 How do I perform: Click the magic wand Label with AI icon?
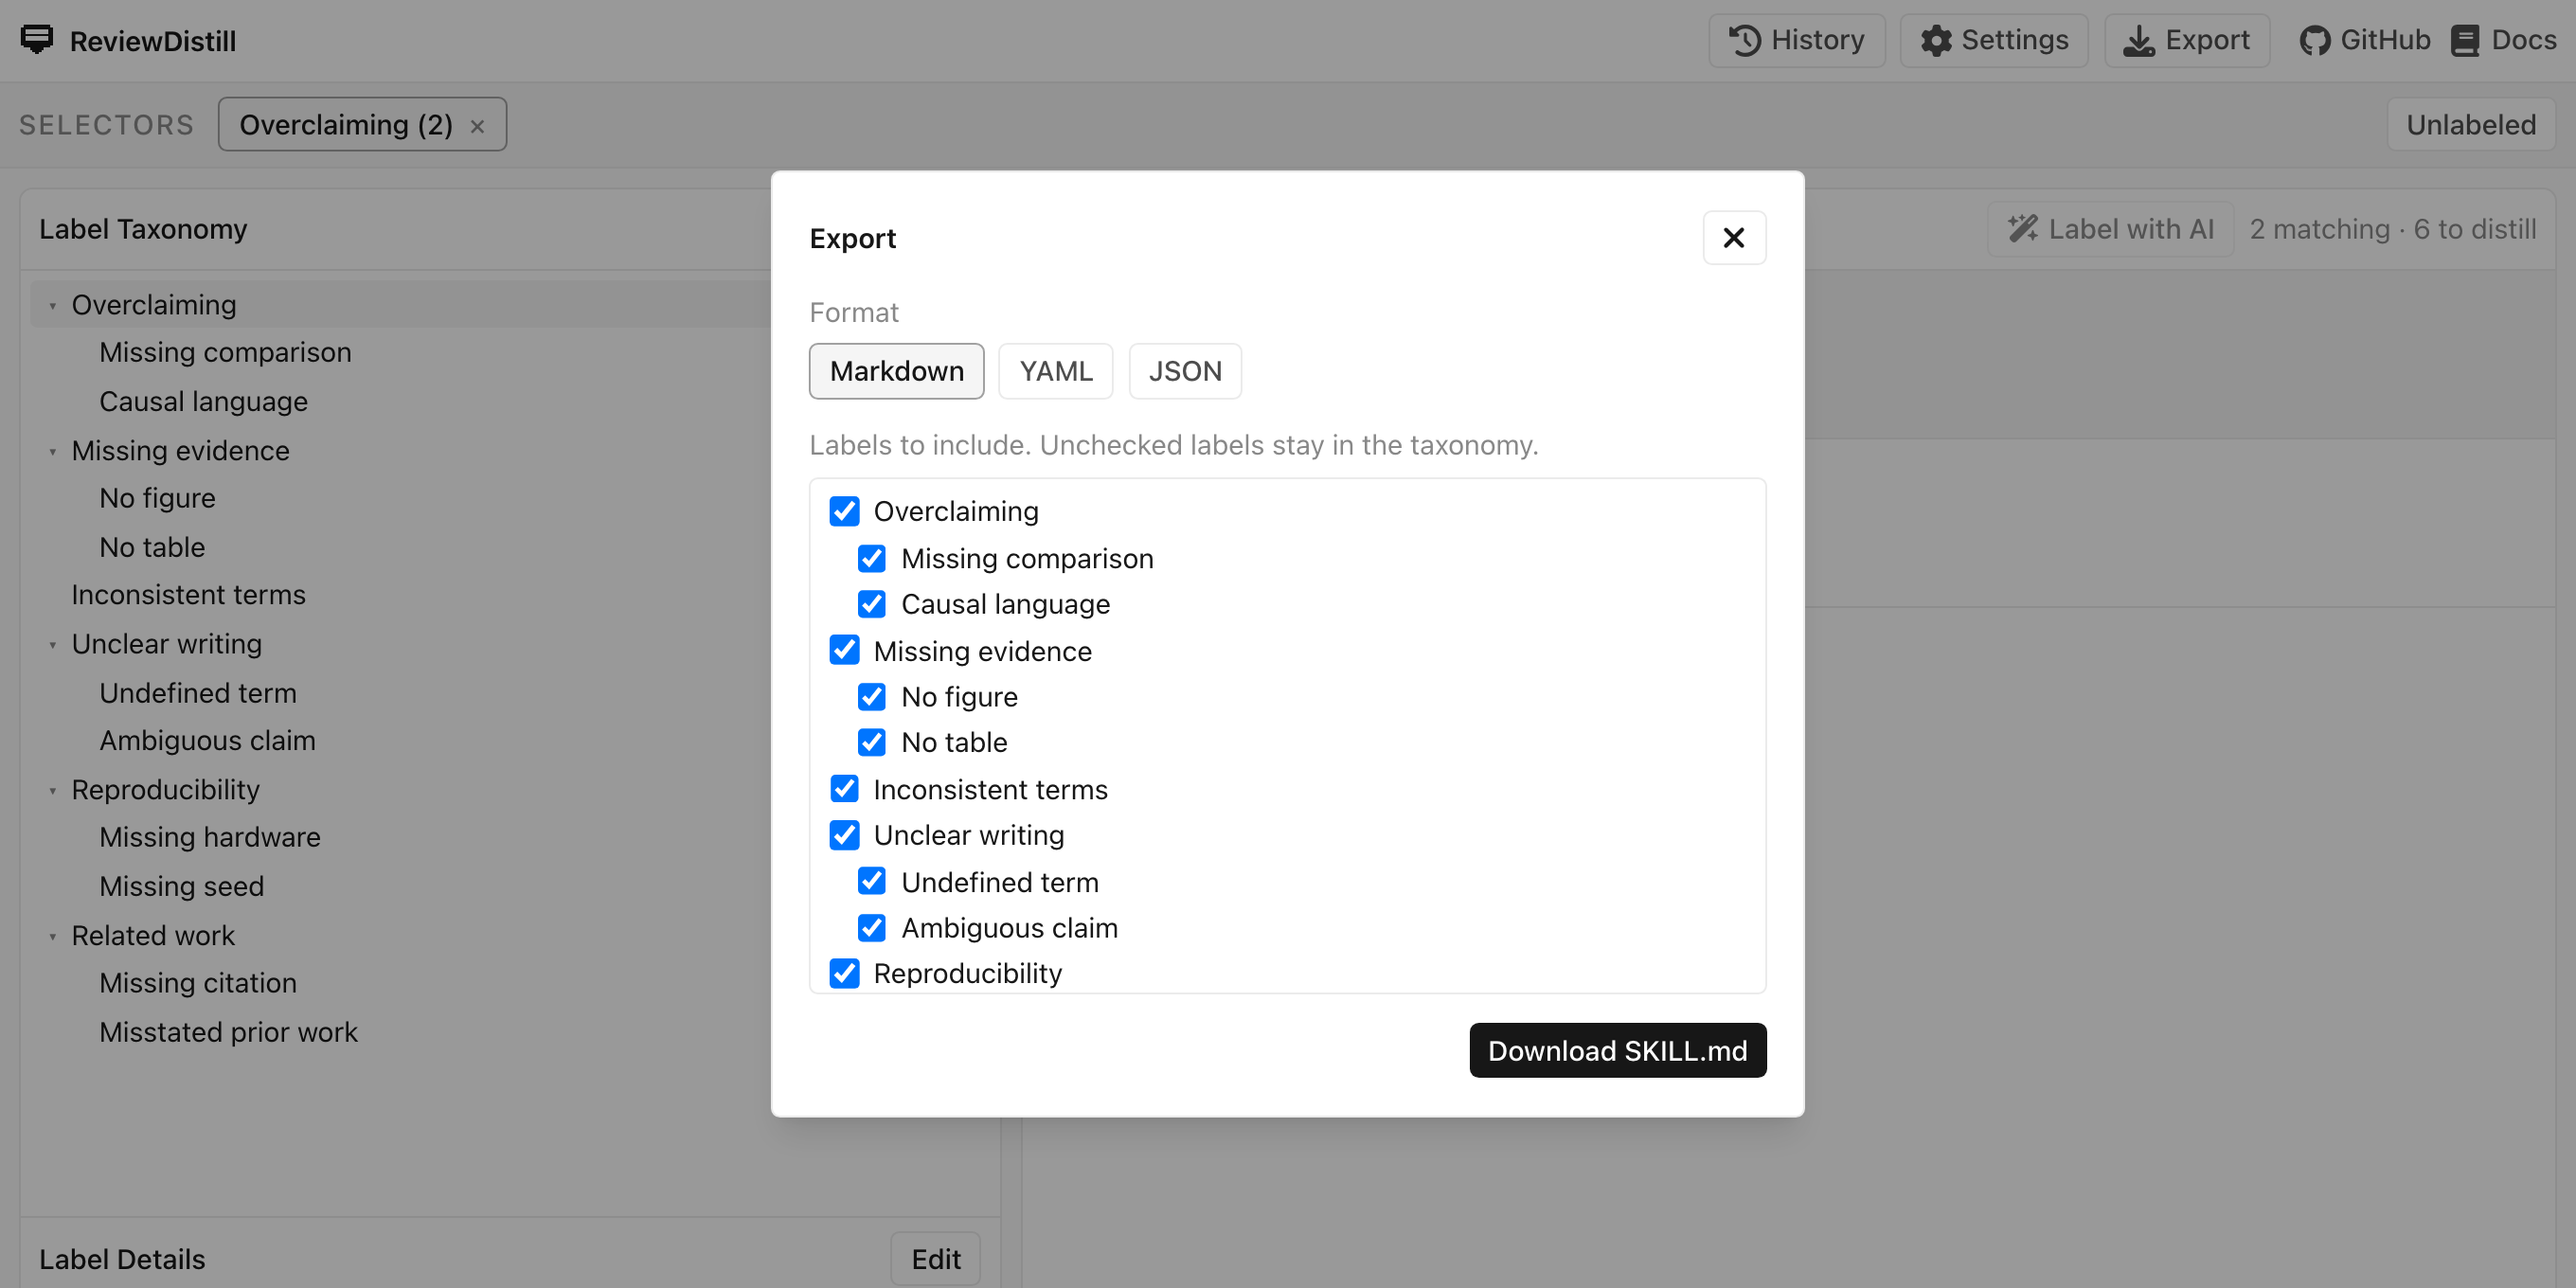click(2023, 229)
